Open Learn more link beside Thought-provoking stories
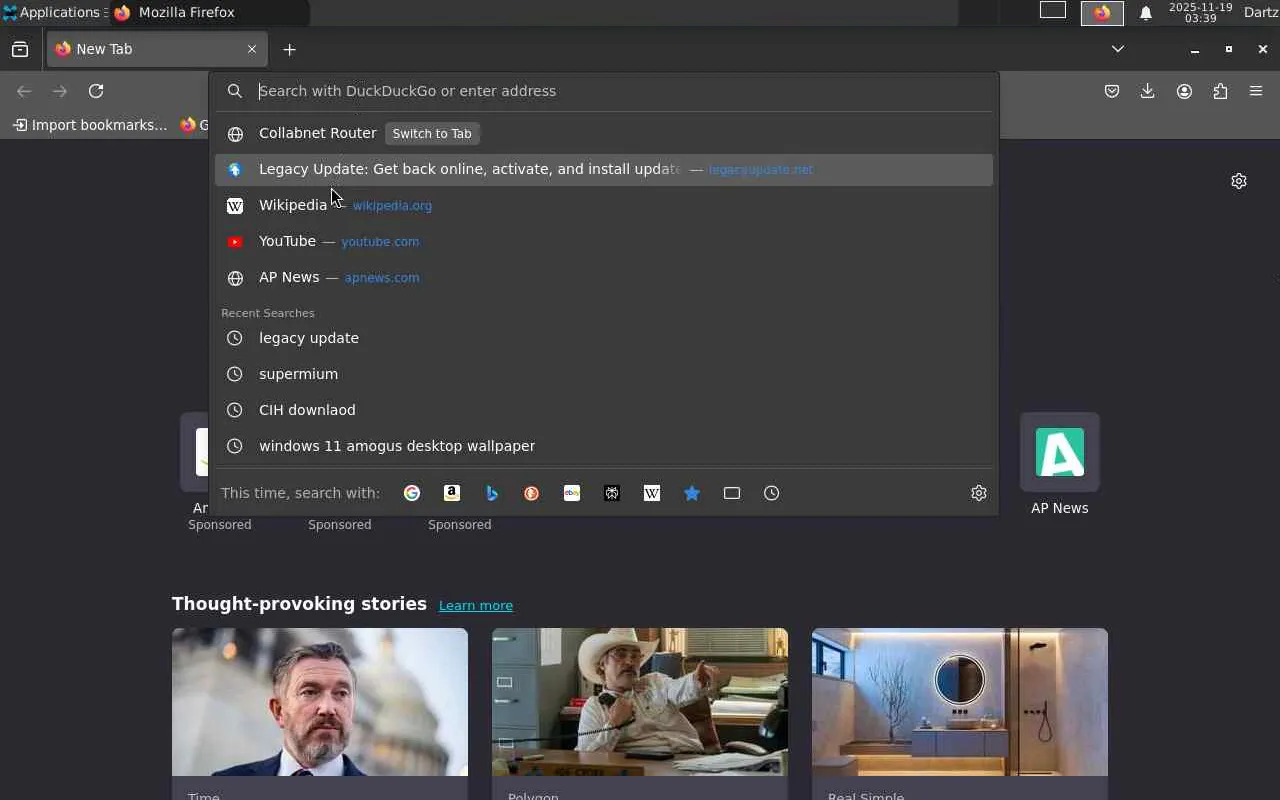This screenshot has width=1280, height=800. click(476, 605)
